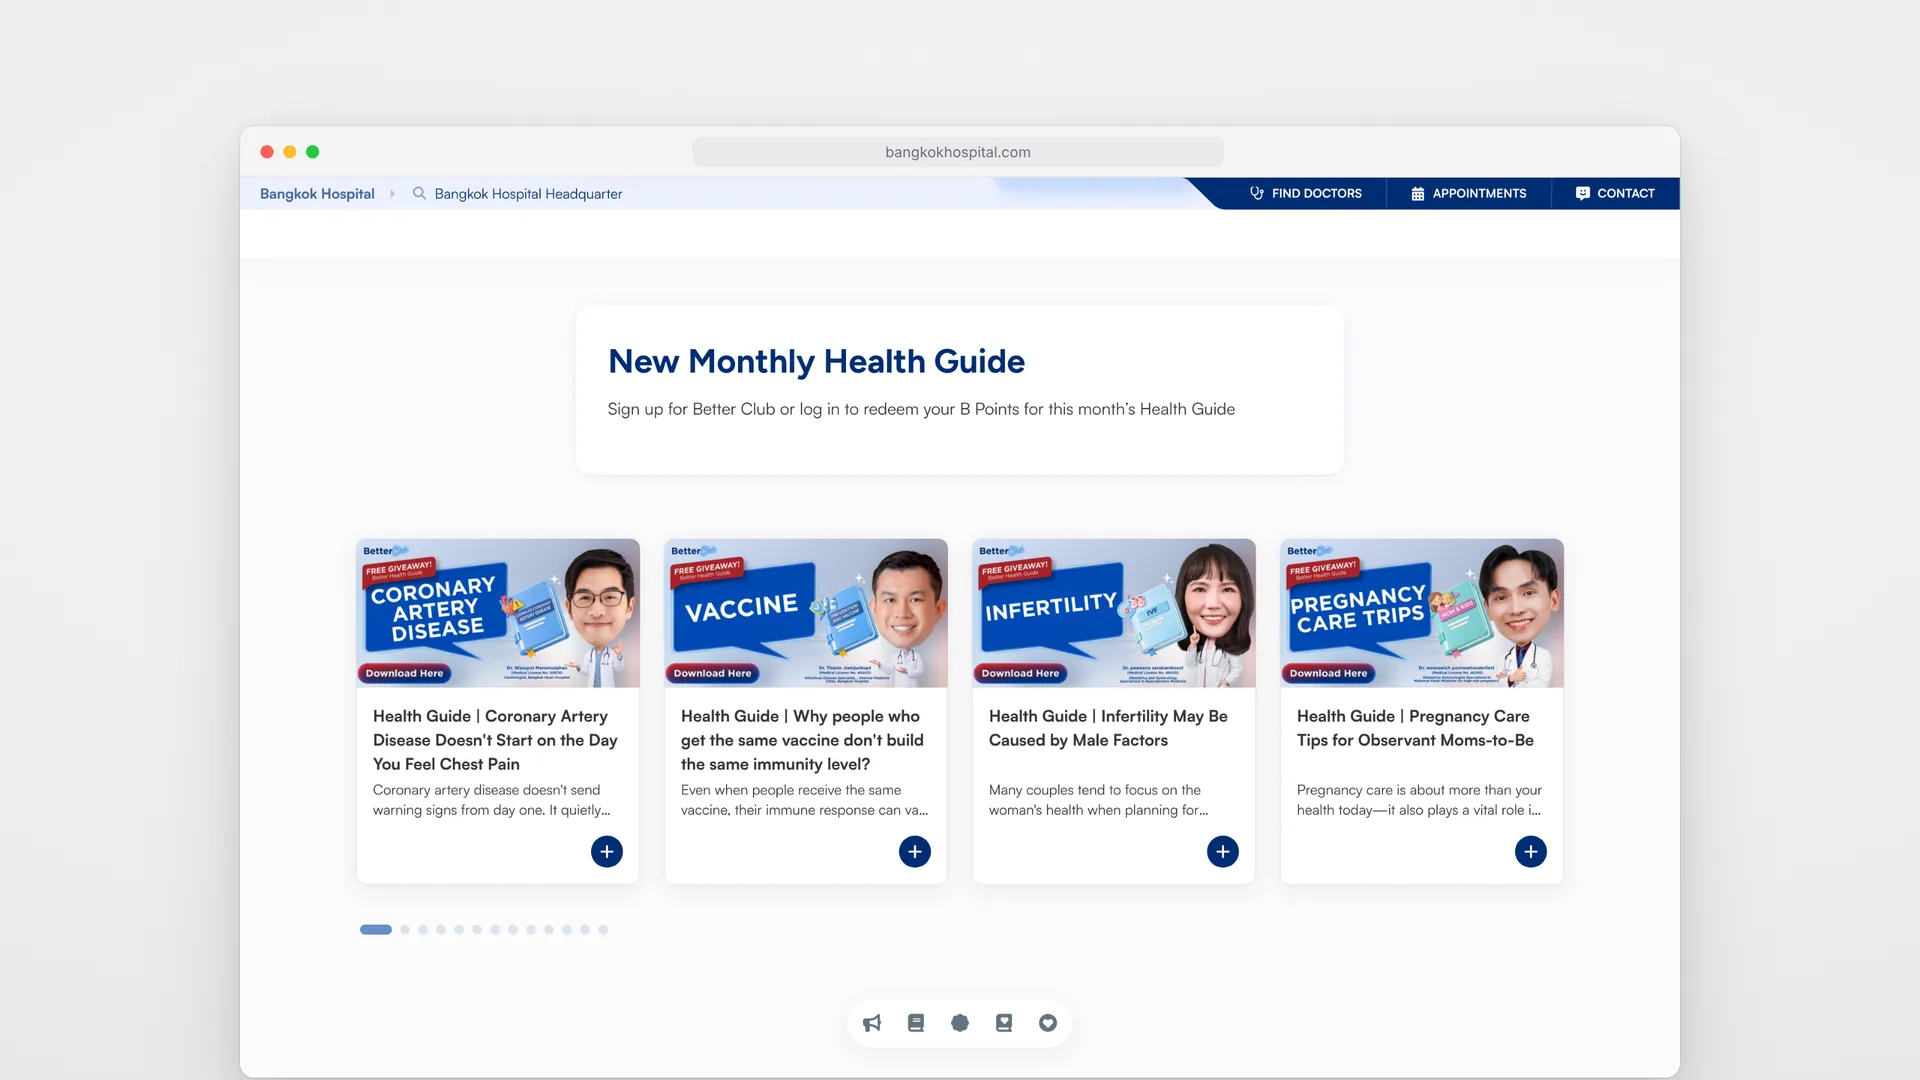This screenshot has width=1920, height=1080.
Task: Click the breadcrumb arrow after Bangkok Hospital
Action: coord(392,194)
